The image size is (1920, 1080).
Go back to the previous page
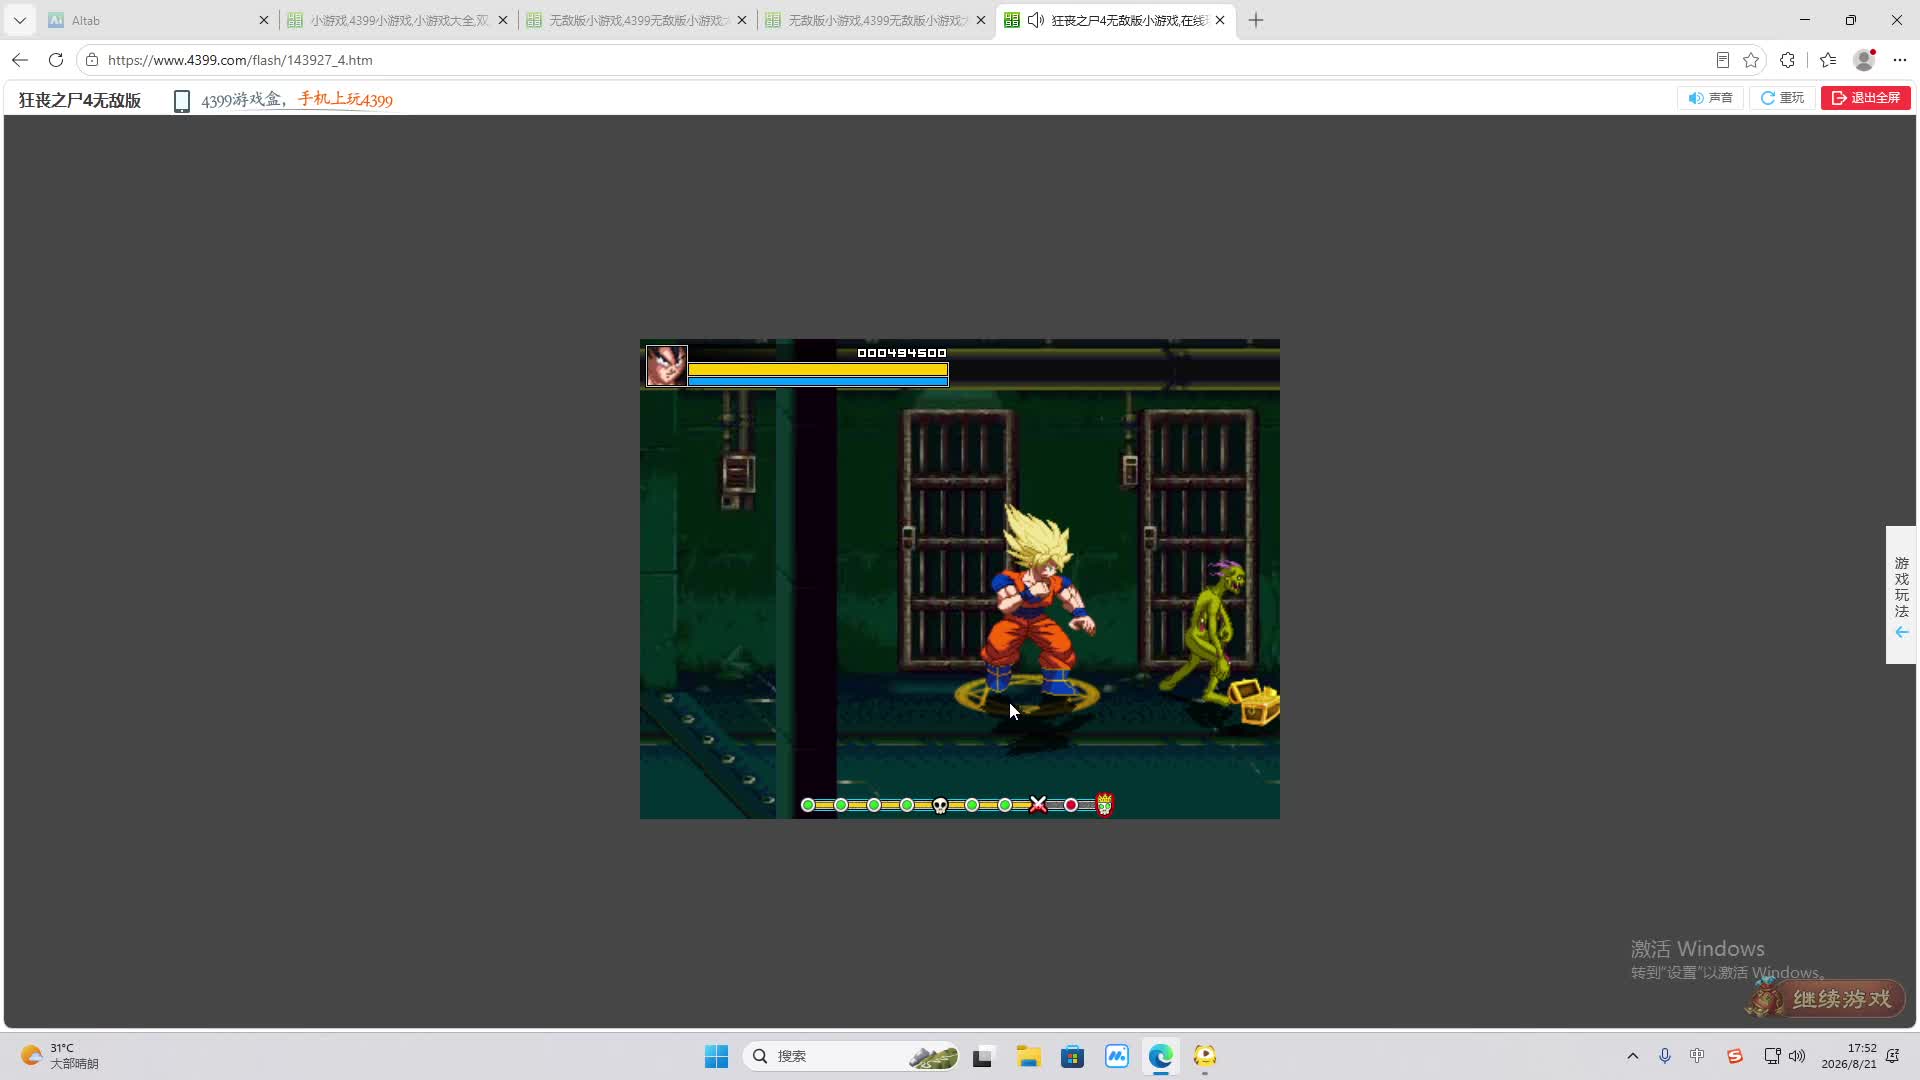click(20, 60)
